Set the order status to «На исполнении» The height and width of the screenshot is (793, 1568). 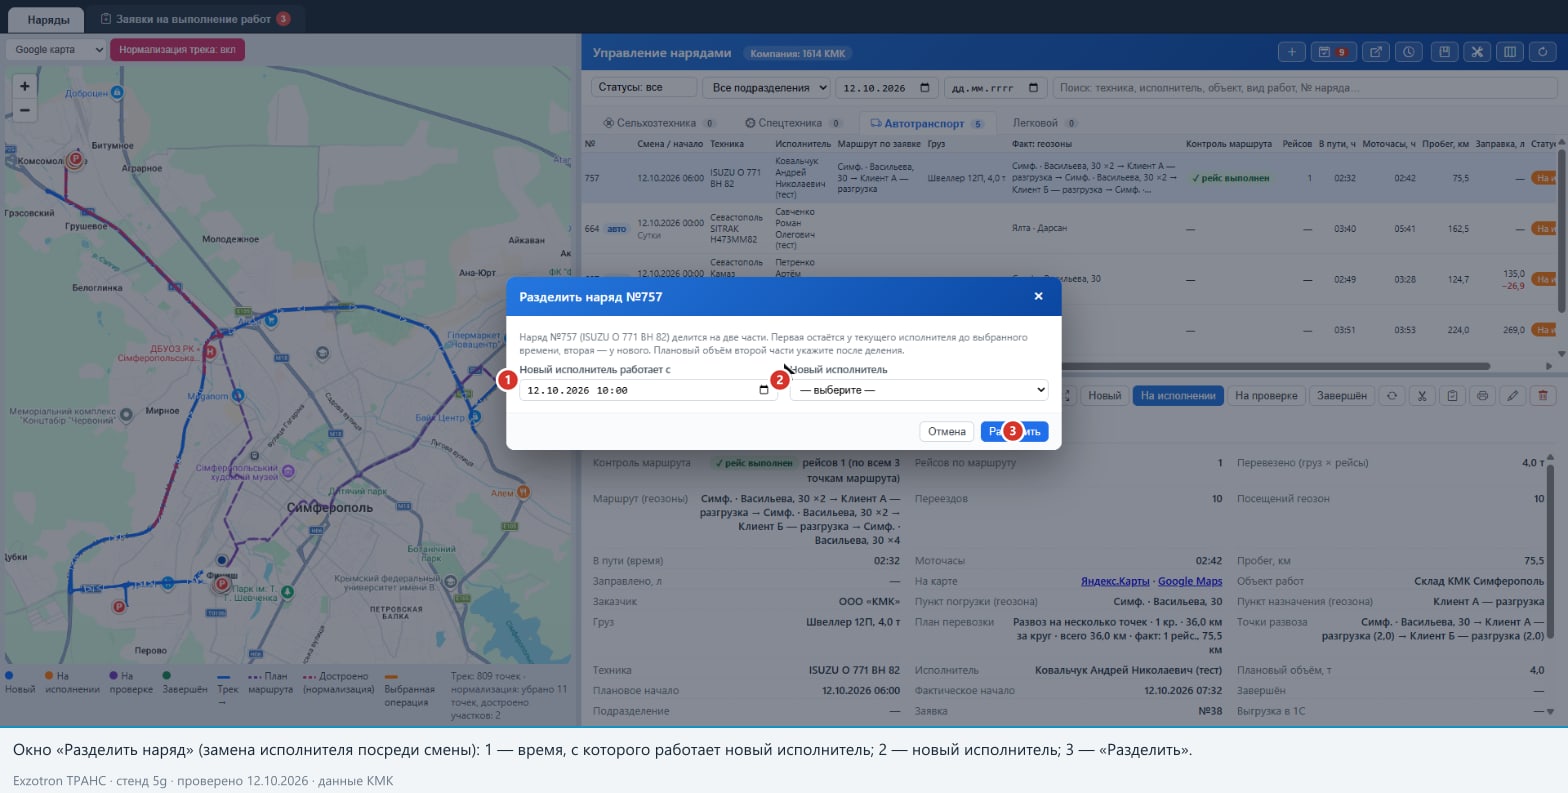point(1178,396)
